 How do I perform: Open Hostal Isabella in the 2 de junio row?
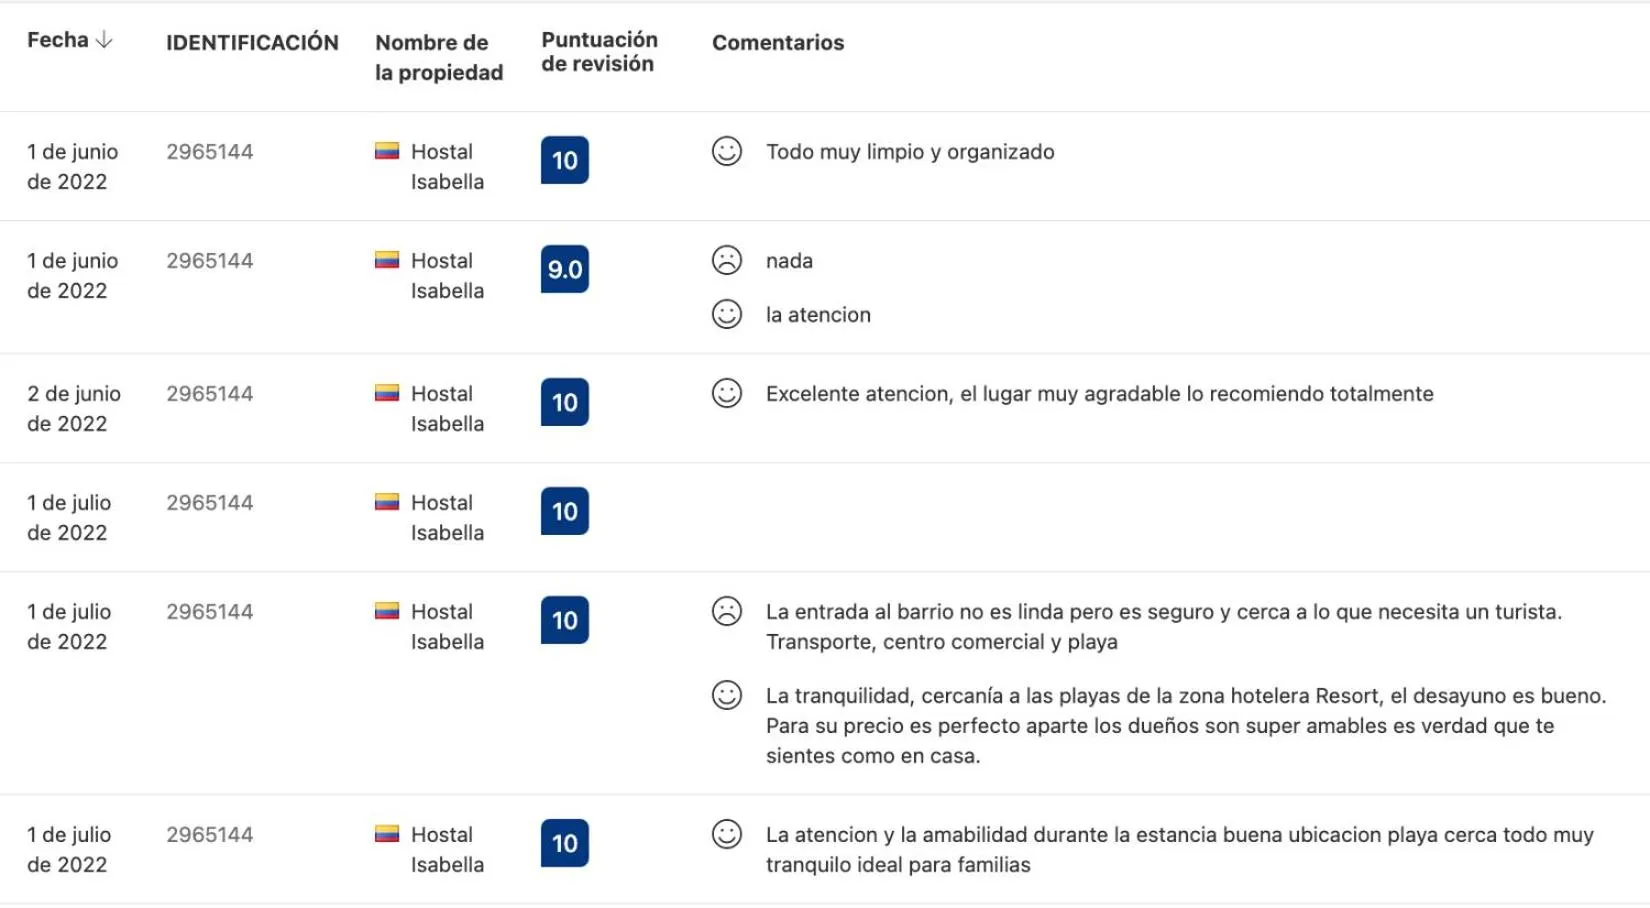coord(446,408)
